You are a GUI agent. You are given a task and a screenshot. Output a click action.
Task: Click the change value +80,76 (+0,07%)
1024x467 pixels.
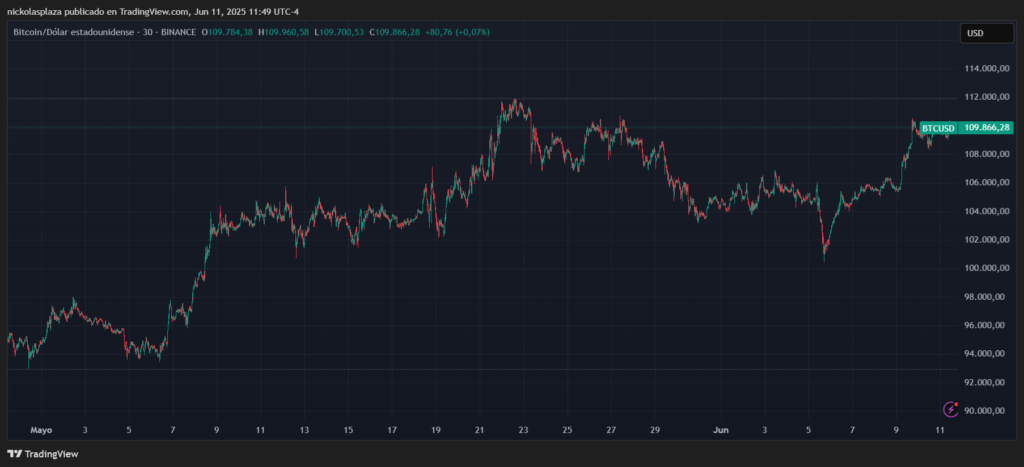click(x=457, y=32)
